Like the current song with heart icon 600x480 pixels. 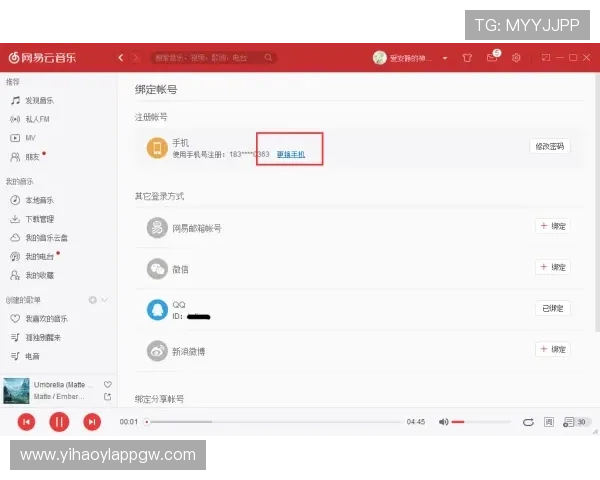tap(108, 384)
